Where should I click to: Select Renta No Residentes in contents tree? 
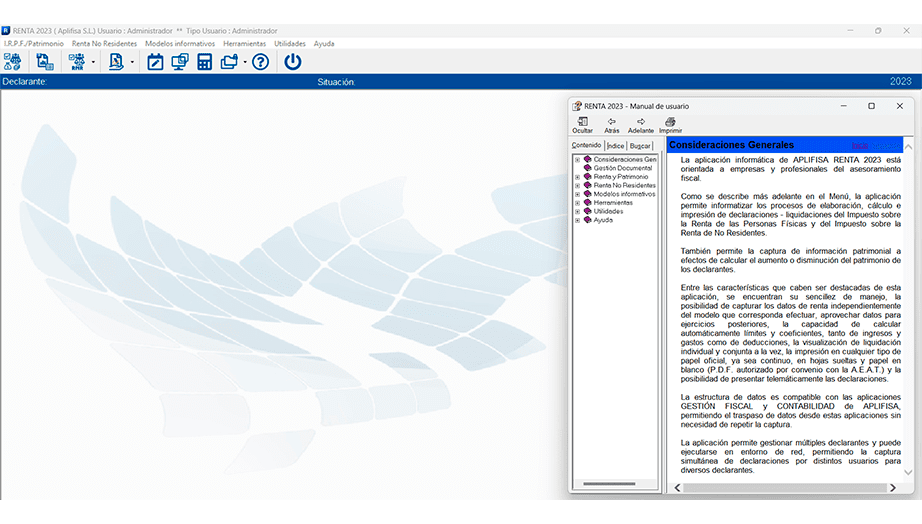tap(624, 185)
